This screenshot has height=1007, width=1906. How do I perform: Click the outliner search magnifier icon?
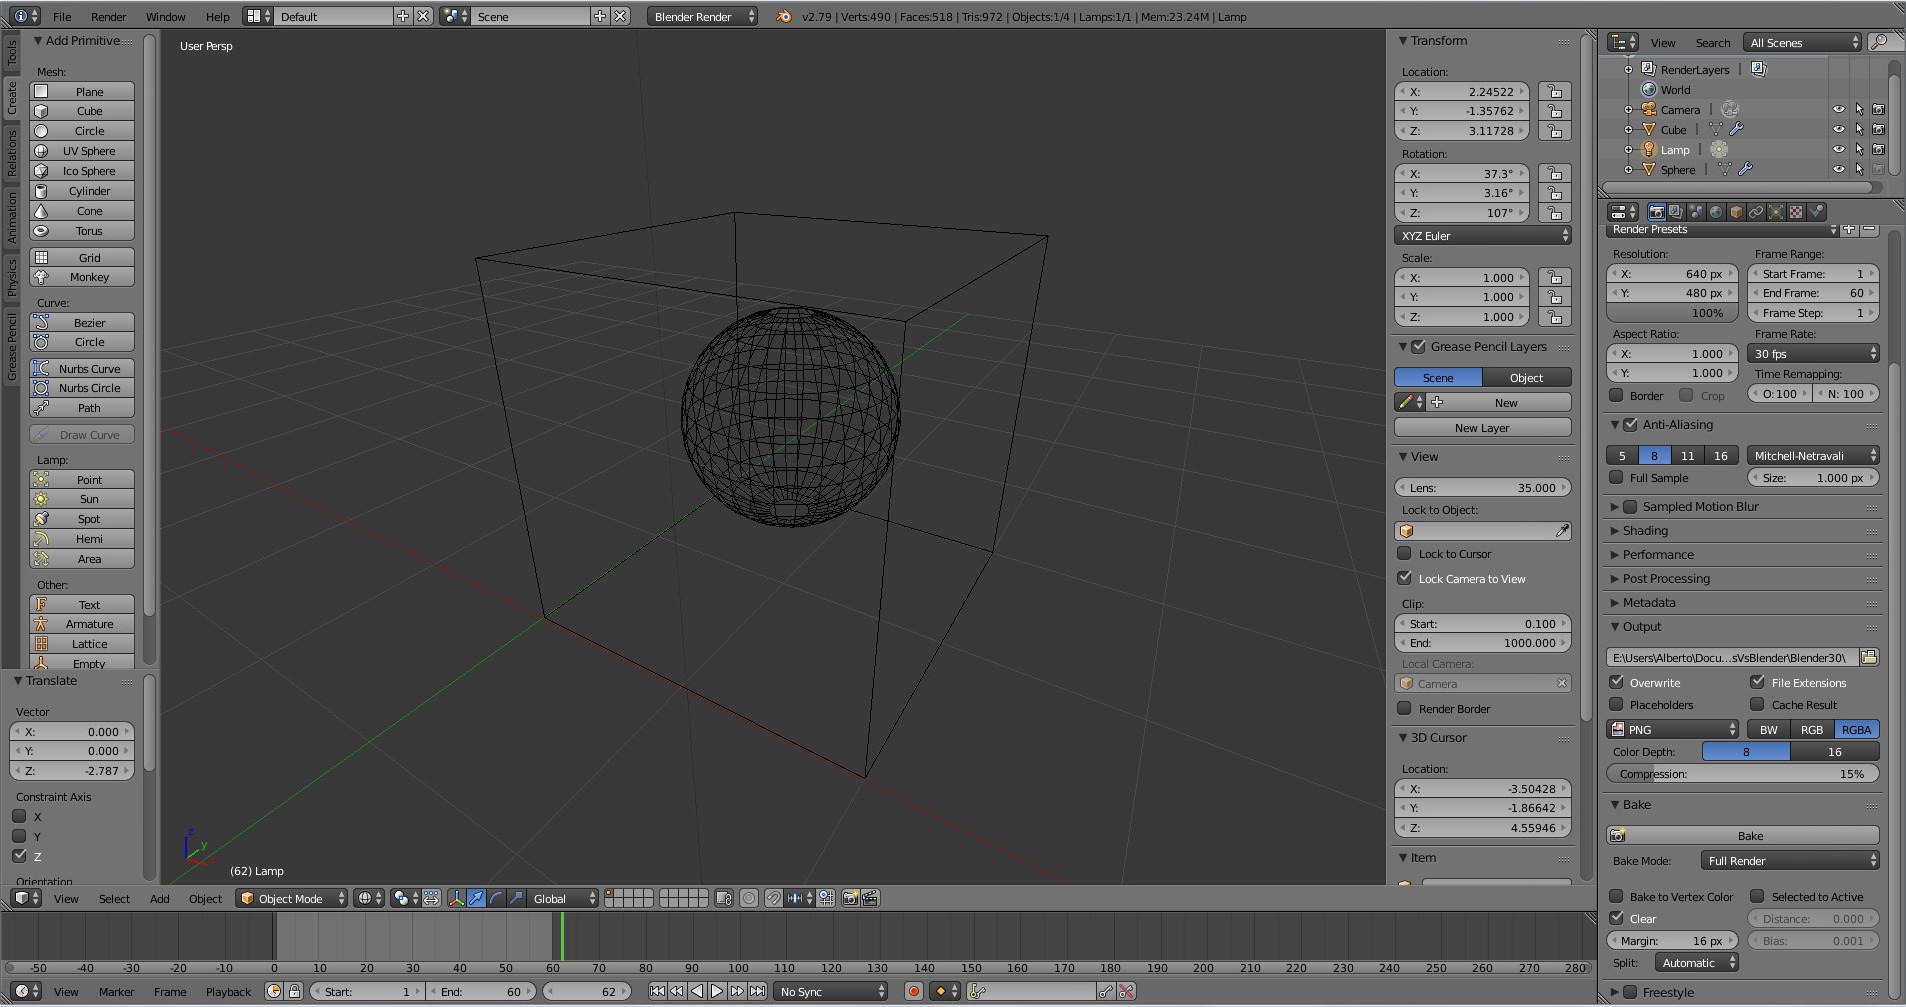(x=1879, y=42)
